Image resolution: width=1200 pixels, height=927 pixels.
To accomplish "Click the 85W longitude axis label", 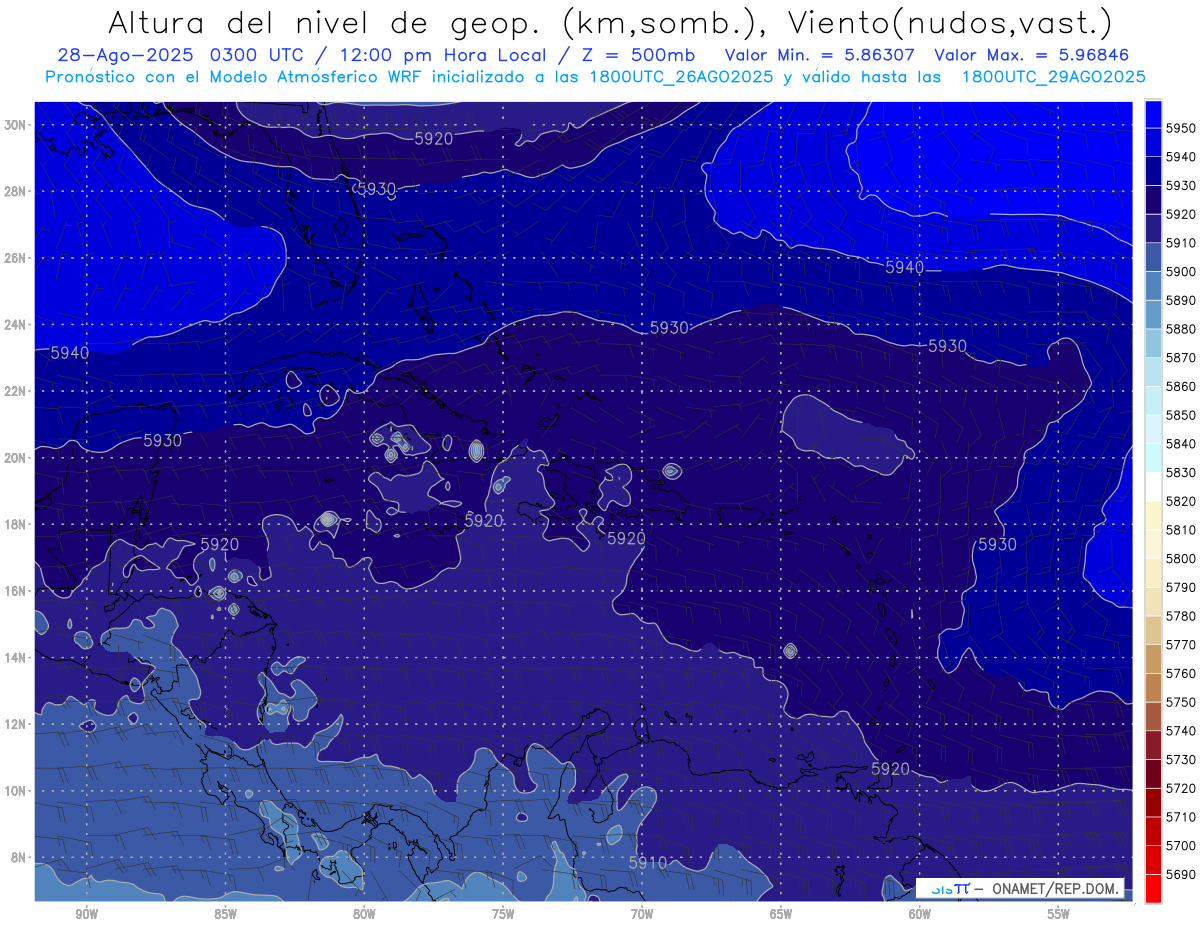I will [x=226, y=914].
